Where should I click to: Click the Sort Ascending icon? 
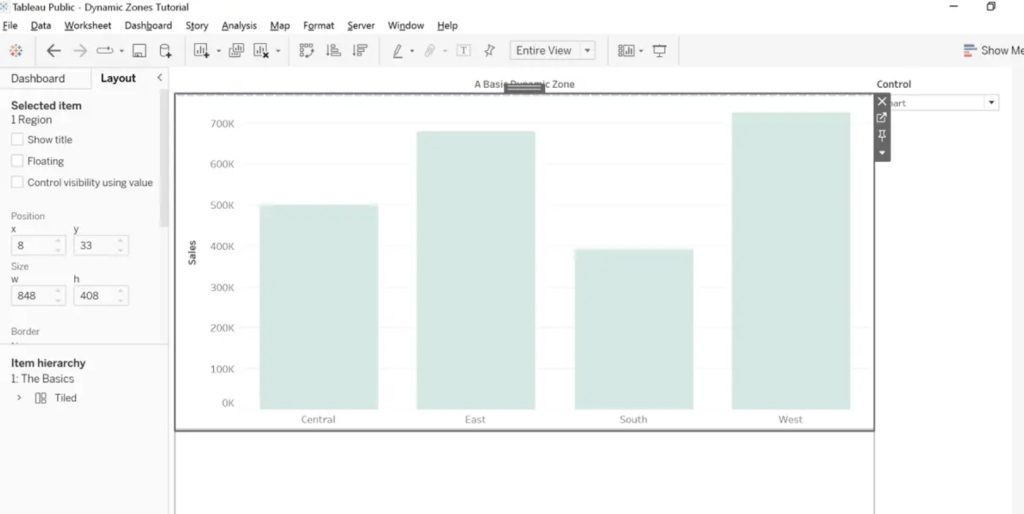334,51
